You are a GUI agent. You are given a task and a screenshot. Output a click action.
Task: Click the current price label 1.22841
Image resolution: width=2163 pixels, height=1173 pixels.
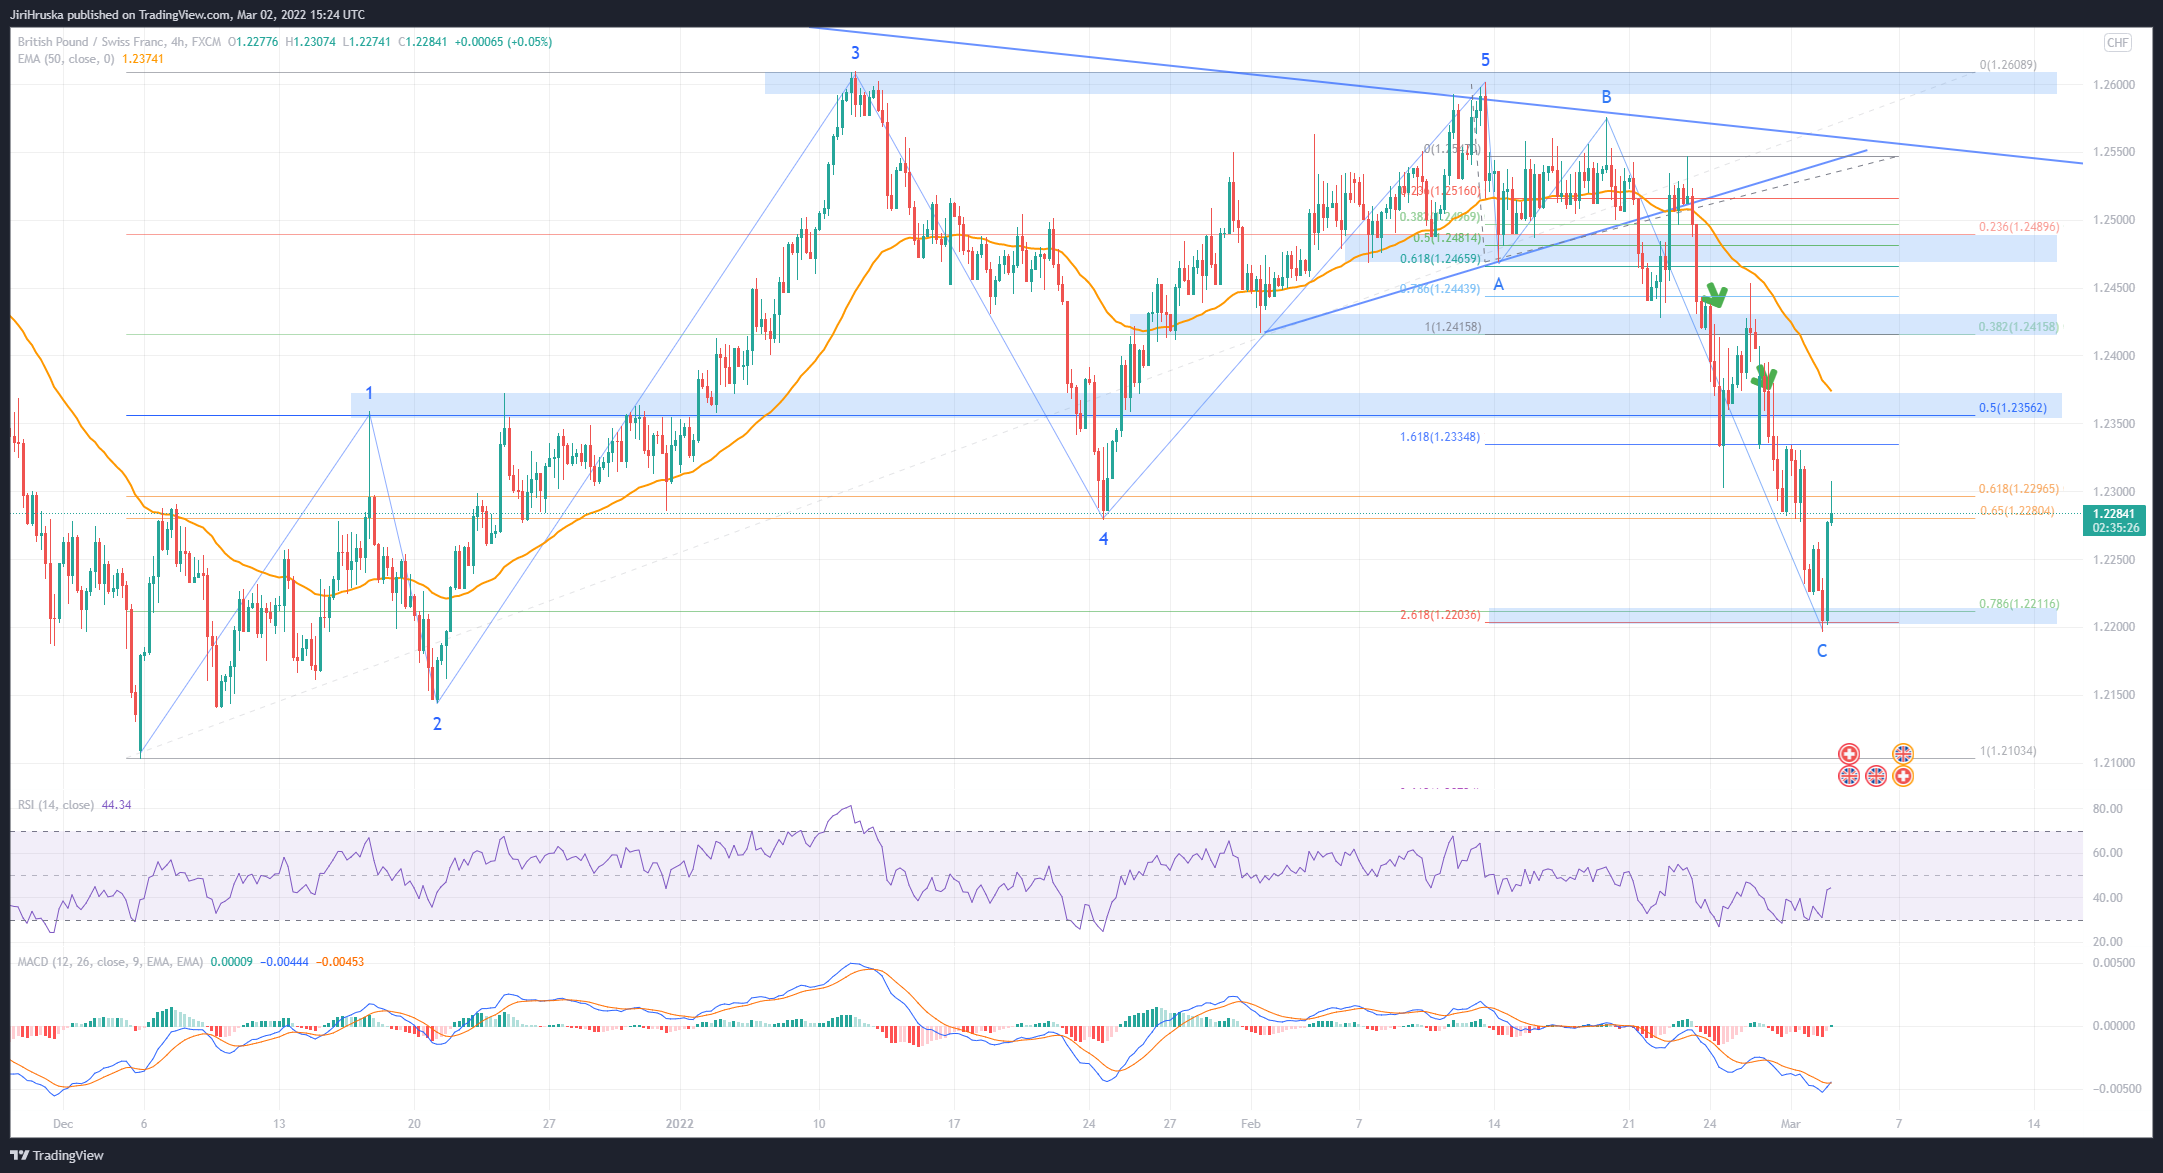pos(2114,514)
